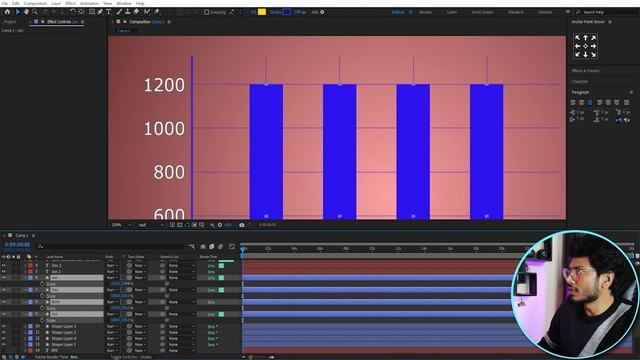This screenshot has width=640, height=360.
Task: Open workspace overflow chevrons menu
Action: [x=568, y=12]
